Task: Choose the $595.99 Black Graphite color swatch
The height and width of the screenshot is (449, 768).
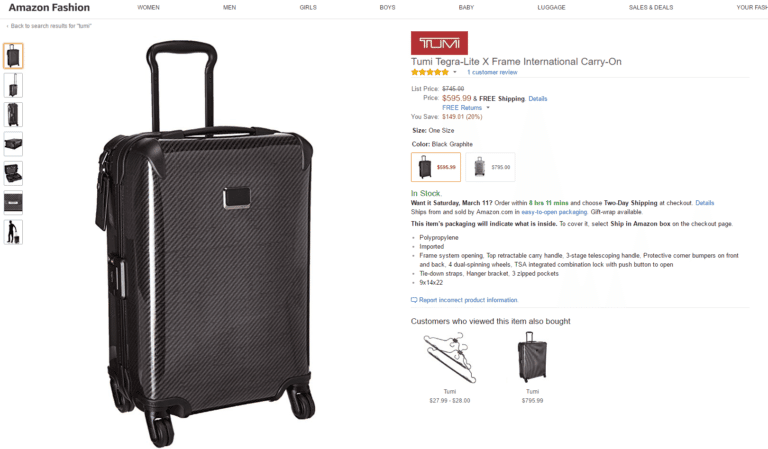Action: (436, 167)
